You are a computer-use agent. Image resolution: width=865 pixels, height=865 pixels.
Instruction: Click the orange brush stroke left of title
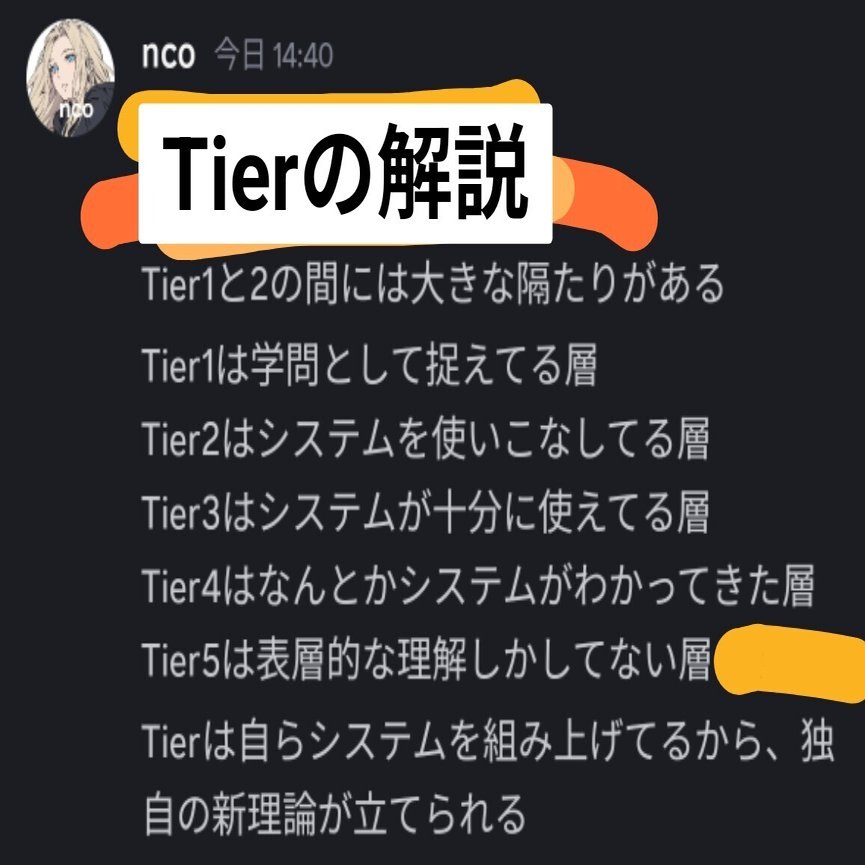pyautogui.click(x=109, y=211)
